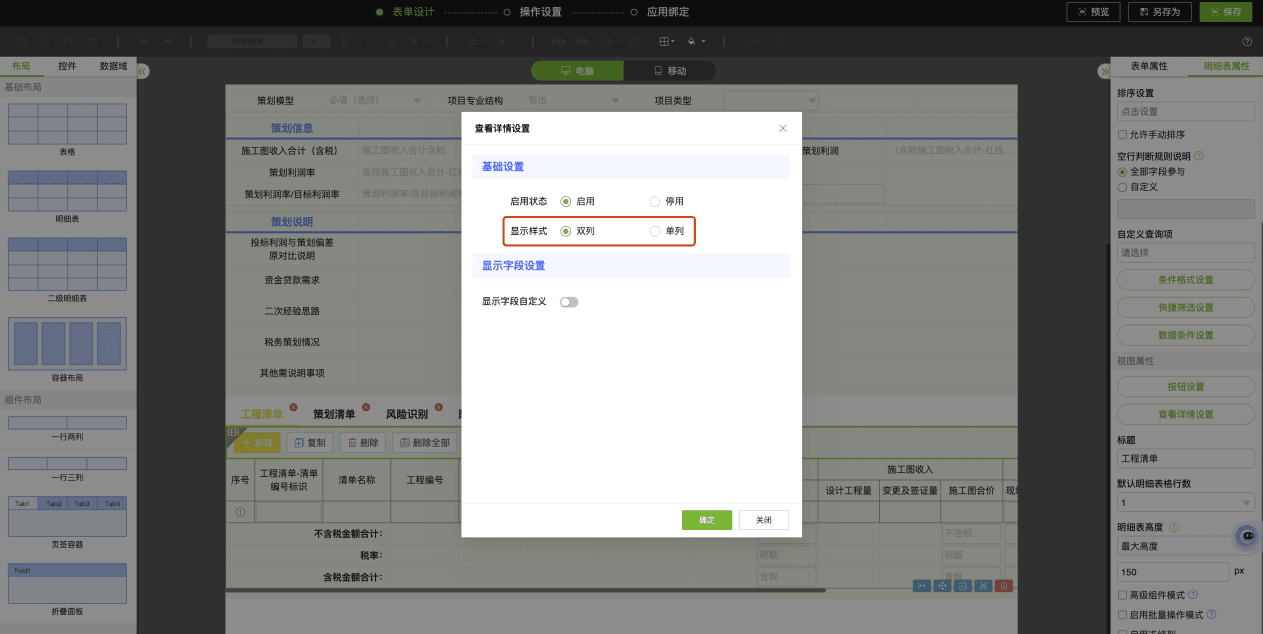
Task: Select 启用 radio for 启用状态
Action: [x=566, y=201]
